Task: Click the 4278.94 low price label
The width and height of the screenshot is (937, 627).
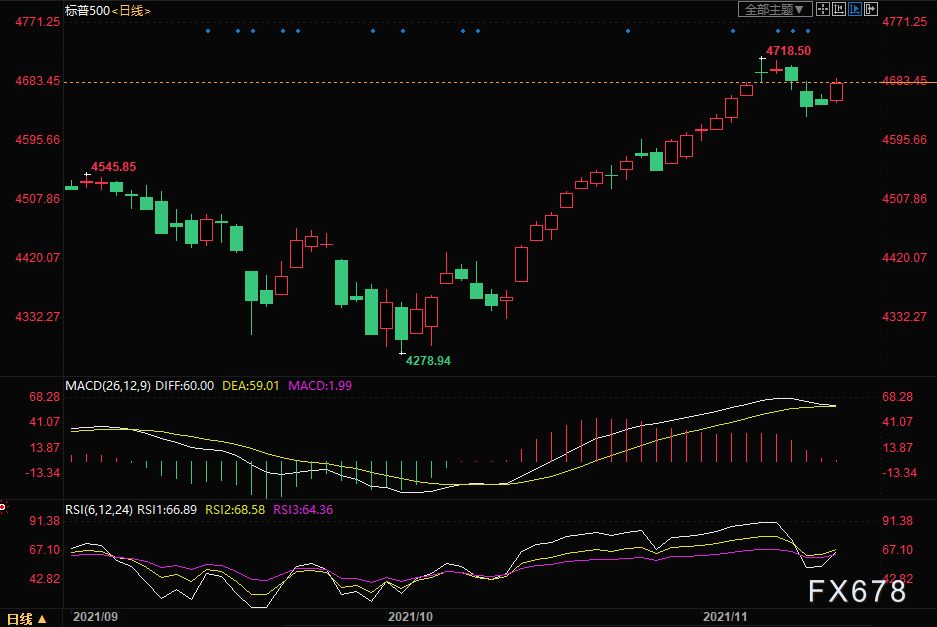Action: (x=428, y=360)
